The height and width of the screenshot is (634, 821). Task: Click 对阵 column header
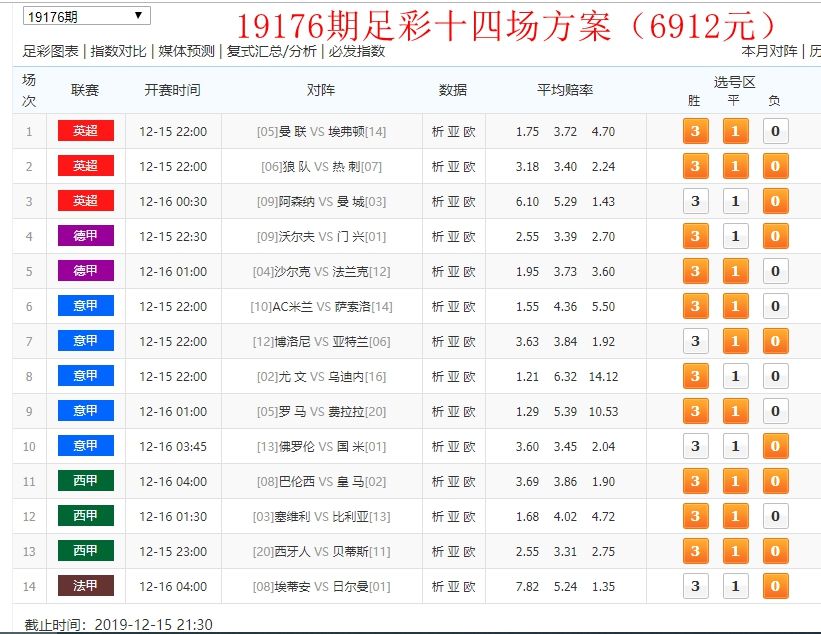[x=320, y=90]
